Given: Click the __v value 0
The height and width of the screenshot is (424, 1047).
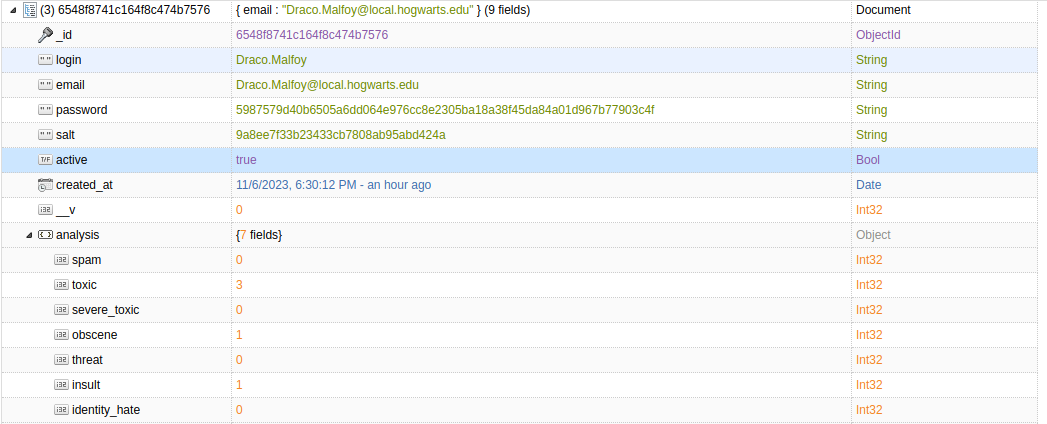Looking at the screenshot, I should click(239, 210).
